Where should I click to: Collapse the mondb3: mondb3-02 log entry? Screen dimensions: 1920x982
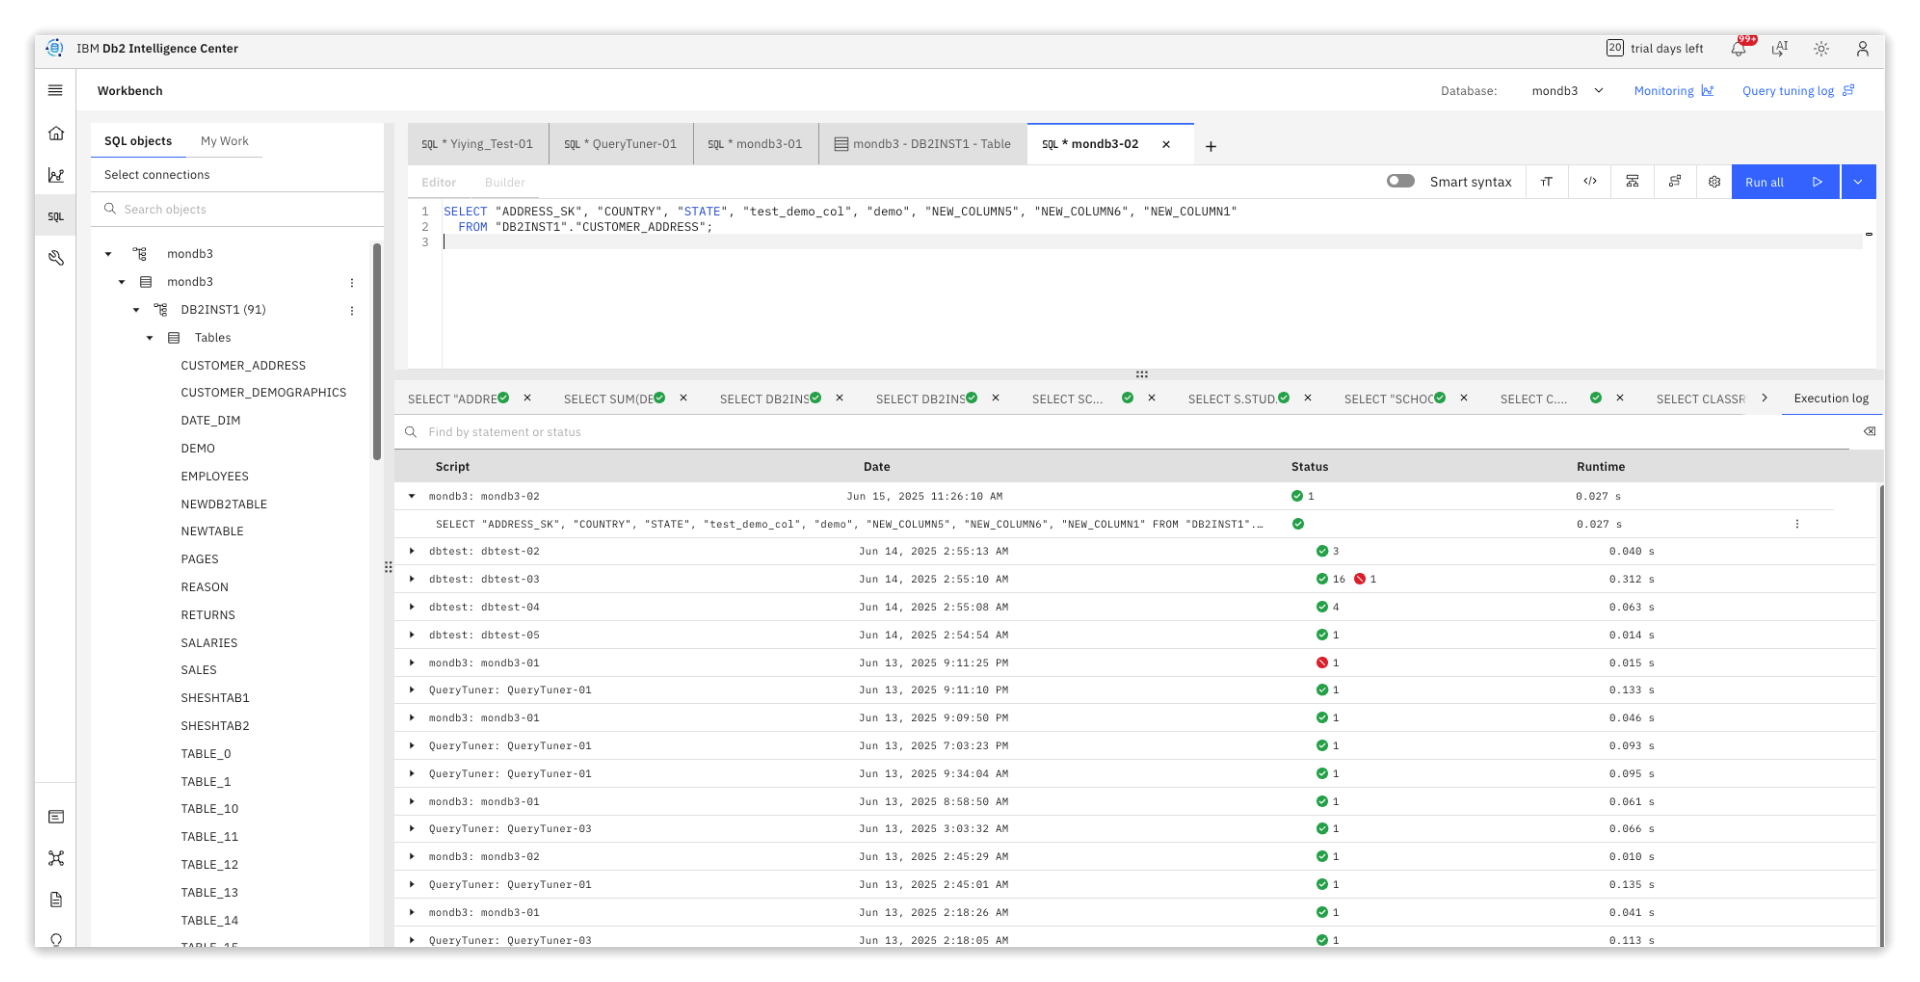pos(412,496)
